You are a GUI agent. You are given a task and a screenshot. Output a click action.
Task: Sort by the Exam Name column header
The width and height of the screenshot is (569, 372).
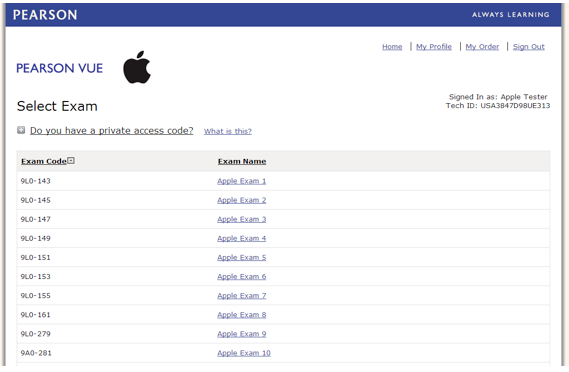(242, 161)
